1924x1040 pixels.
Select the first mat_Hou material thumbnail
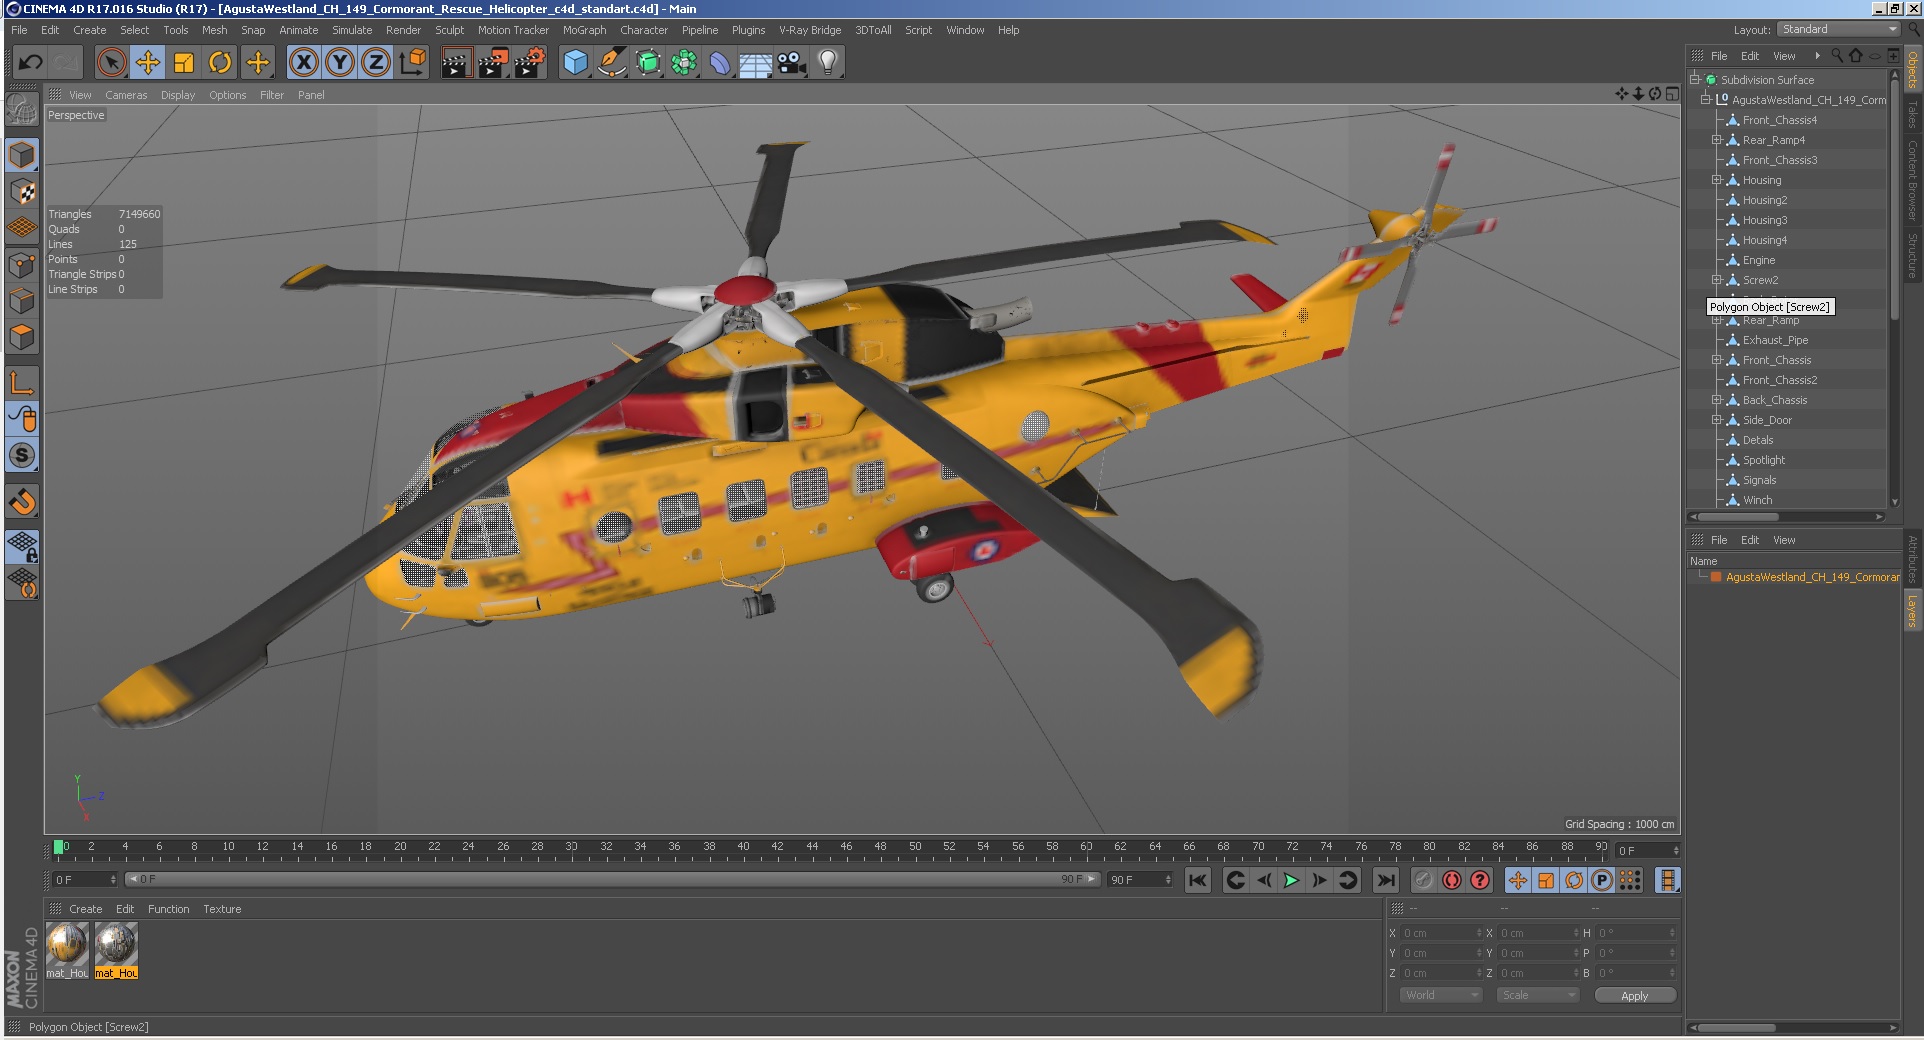click(67, 949)
